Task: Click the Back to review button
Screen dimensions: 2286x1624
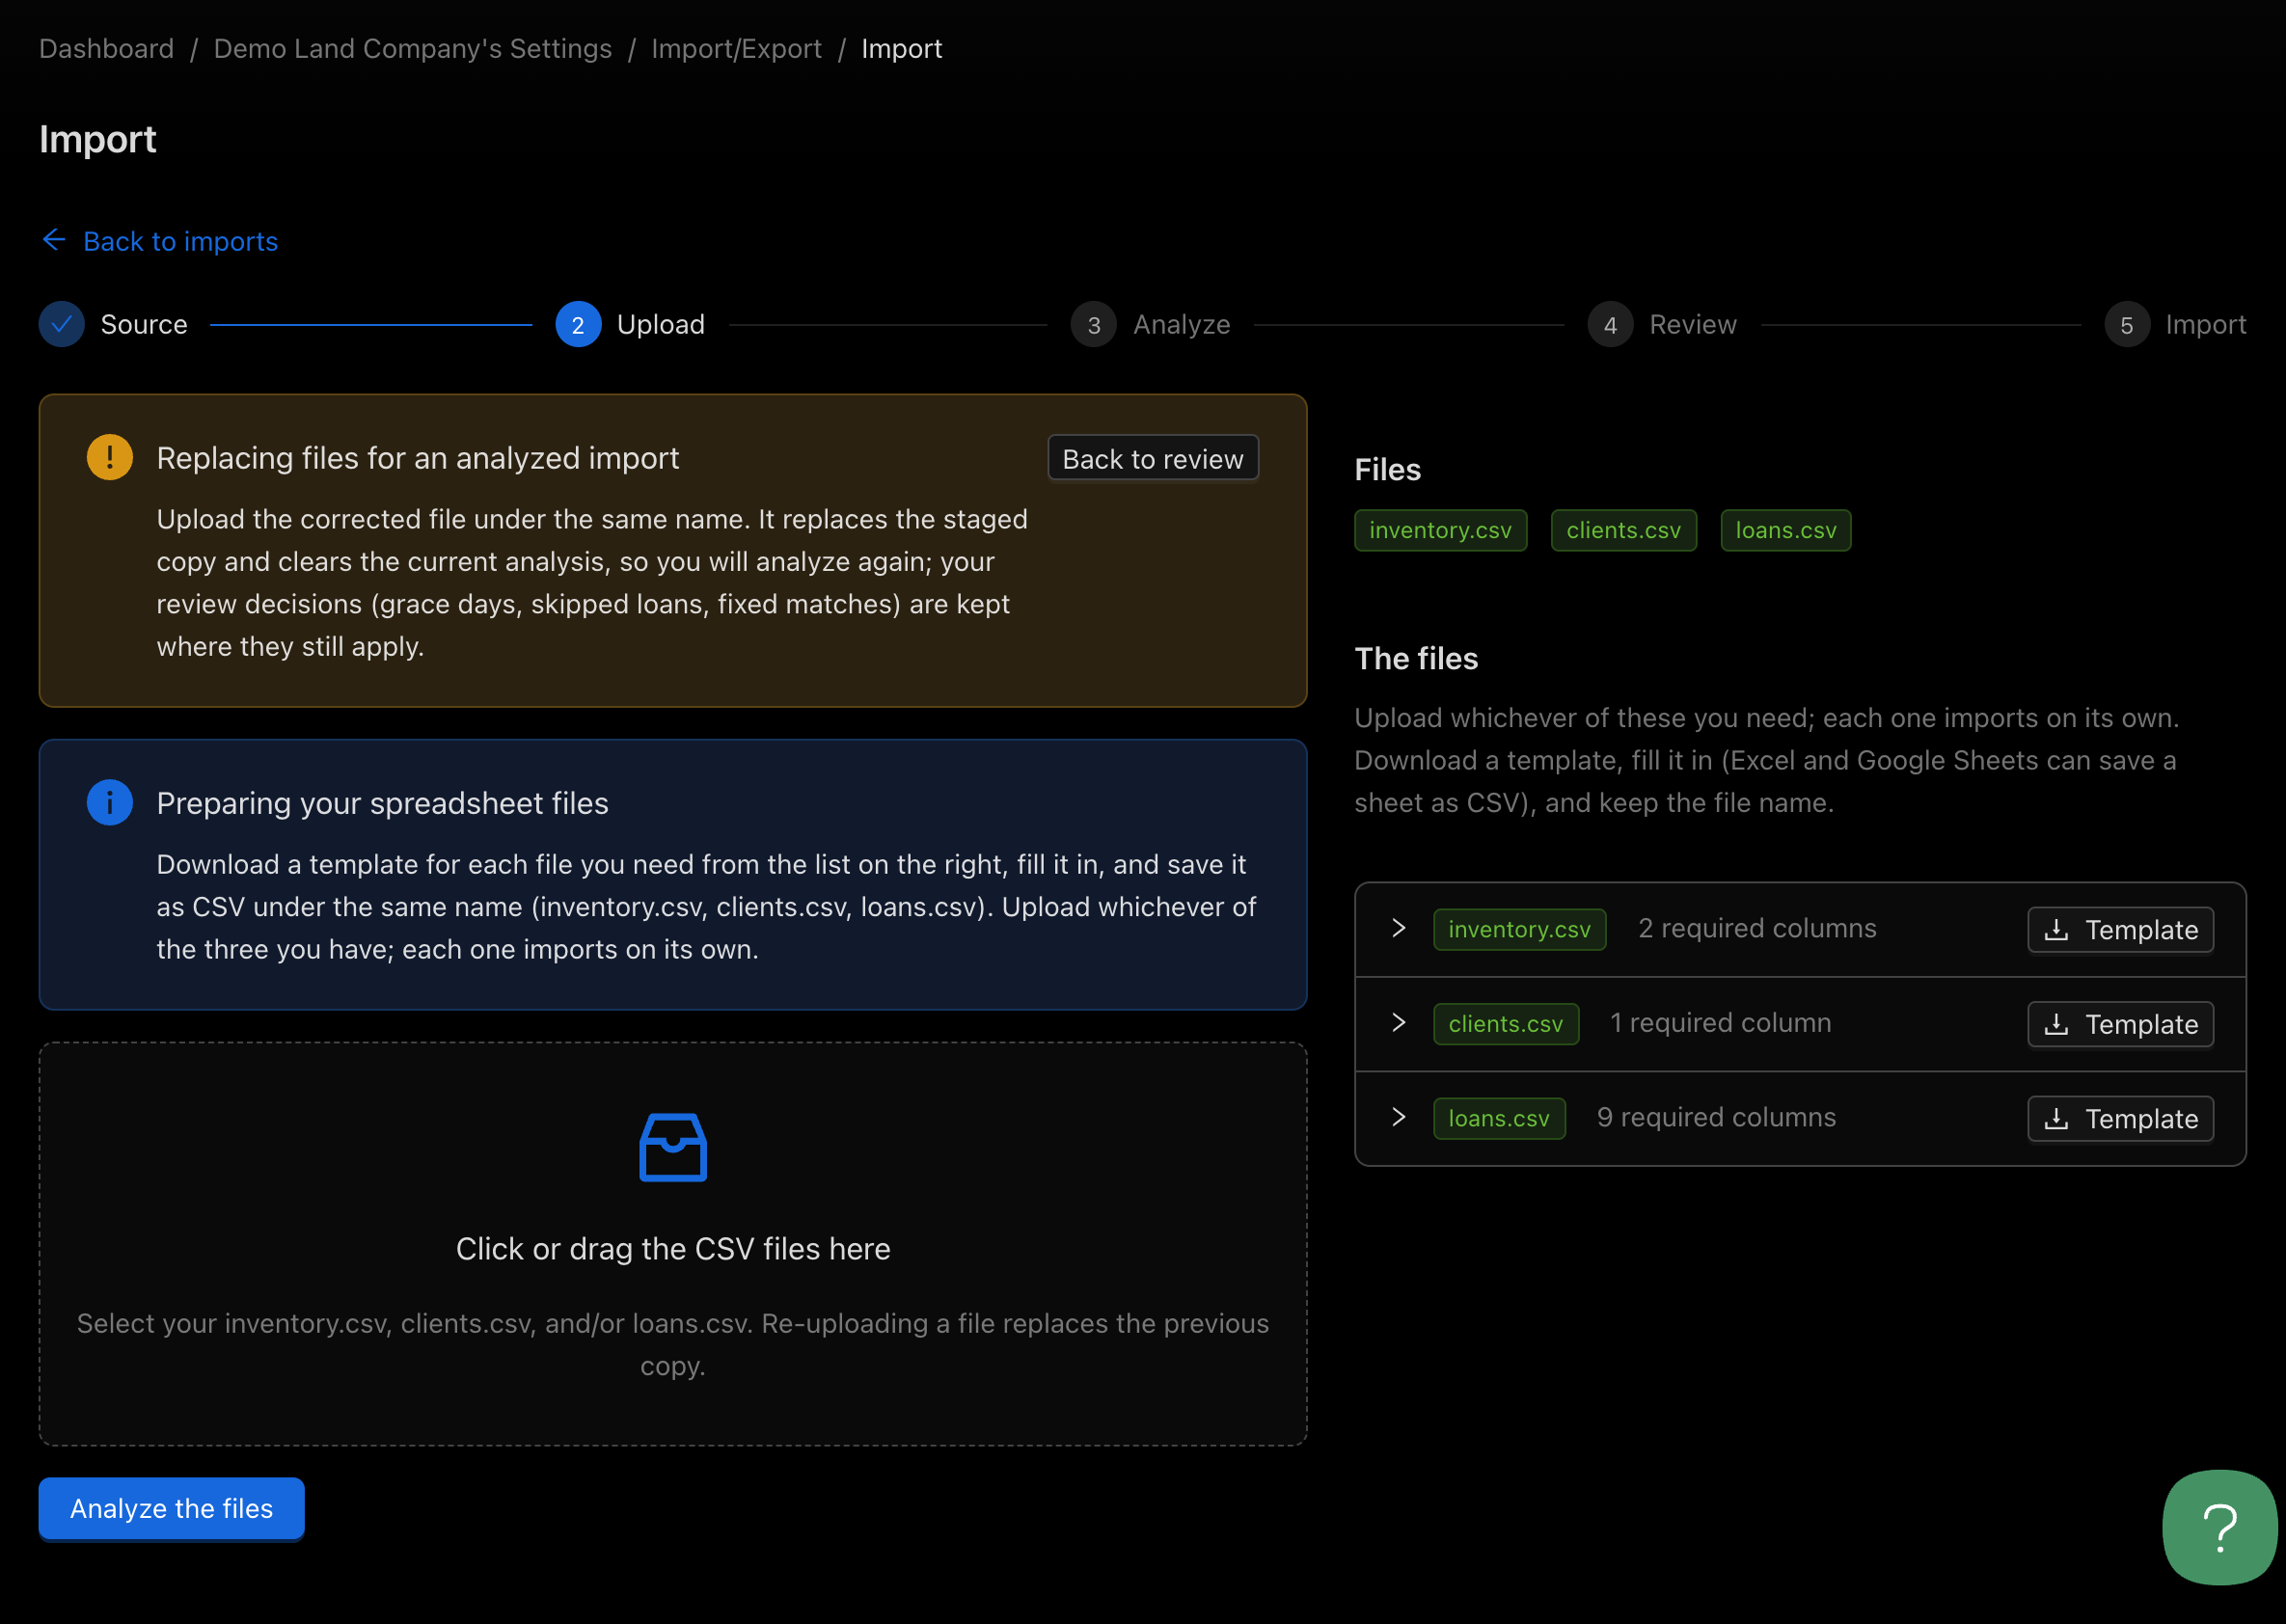Action: 1153,458
